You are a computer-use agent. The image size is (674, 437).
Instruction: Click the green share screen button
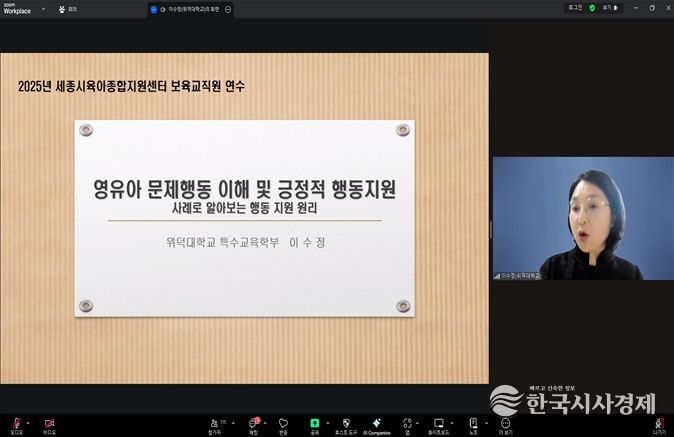pyautogui.click(x=314, y=423)
